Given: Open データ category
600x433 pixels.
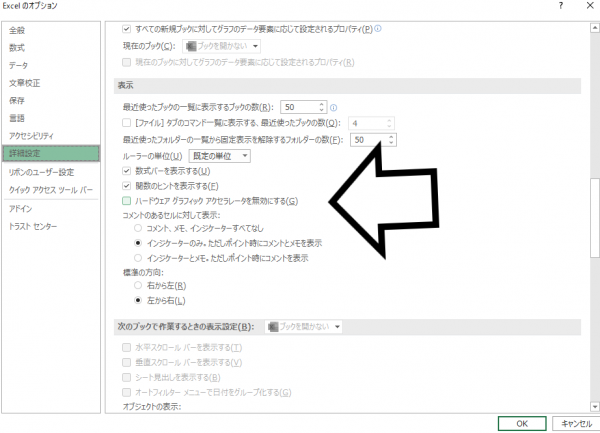Looking at the screenshot, I should [51, 65].
